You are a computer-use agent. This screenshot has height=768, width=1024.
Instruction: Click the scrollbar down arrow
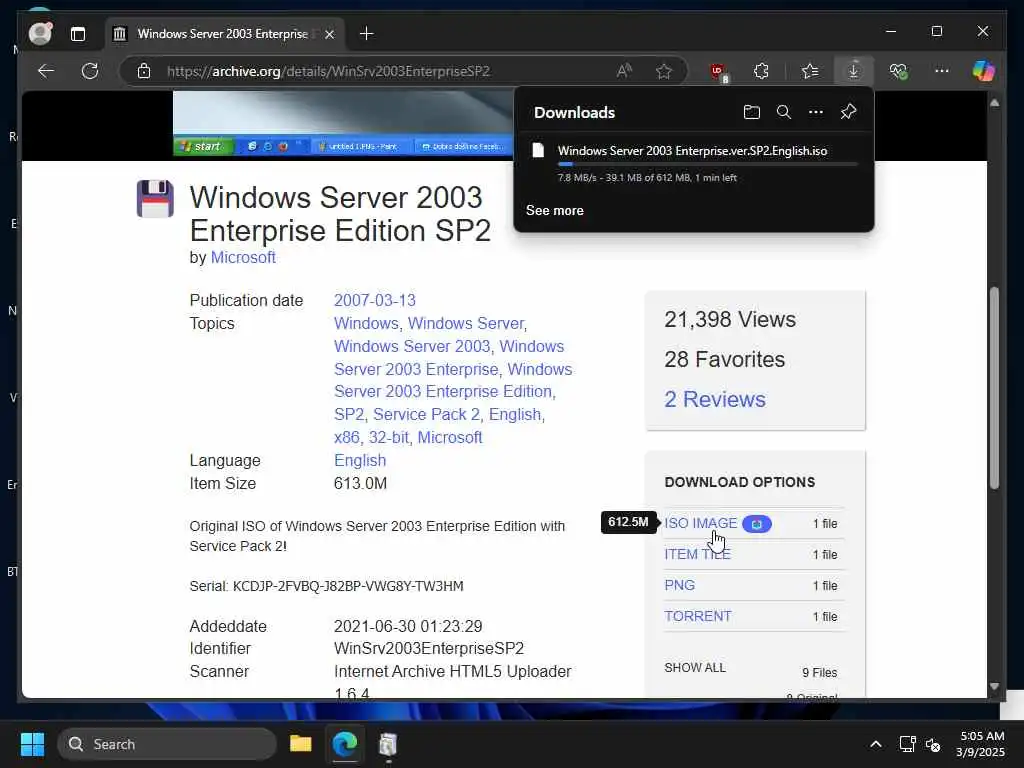pos(994,686)
